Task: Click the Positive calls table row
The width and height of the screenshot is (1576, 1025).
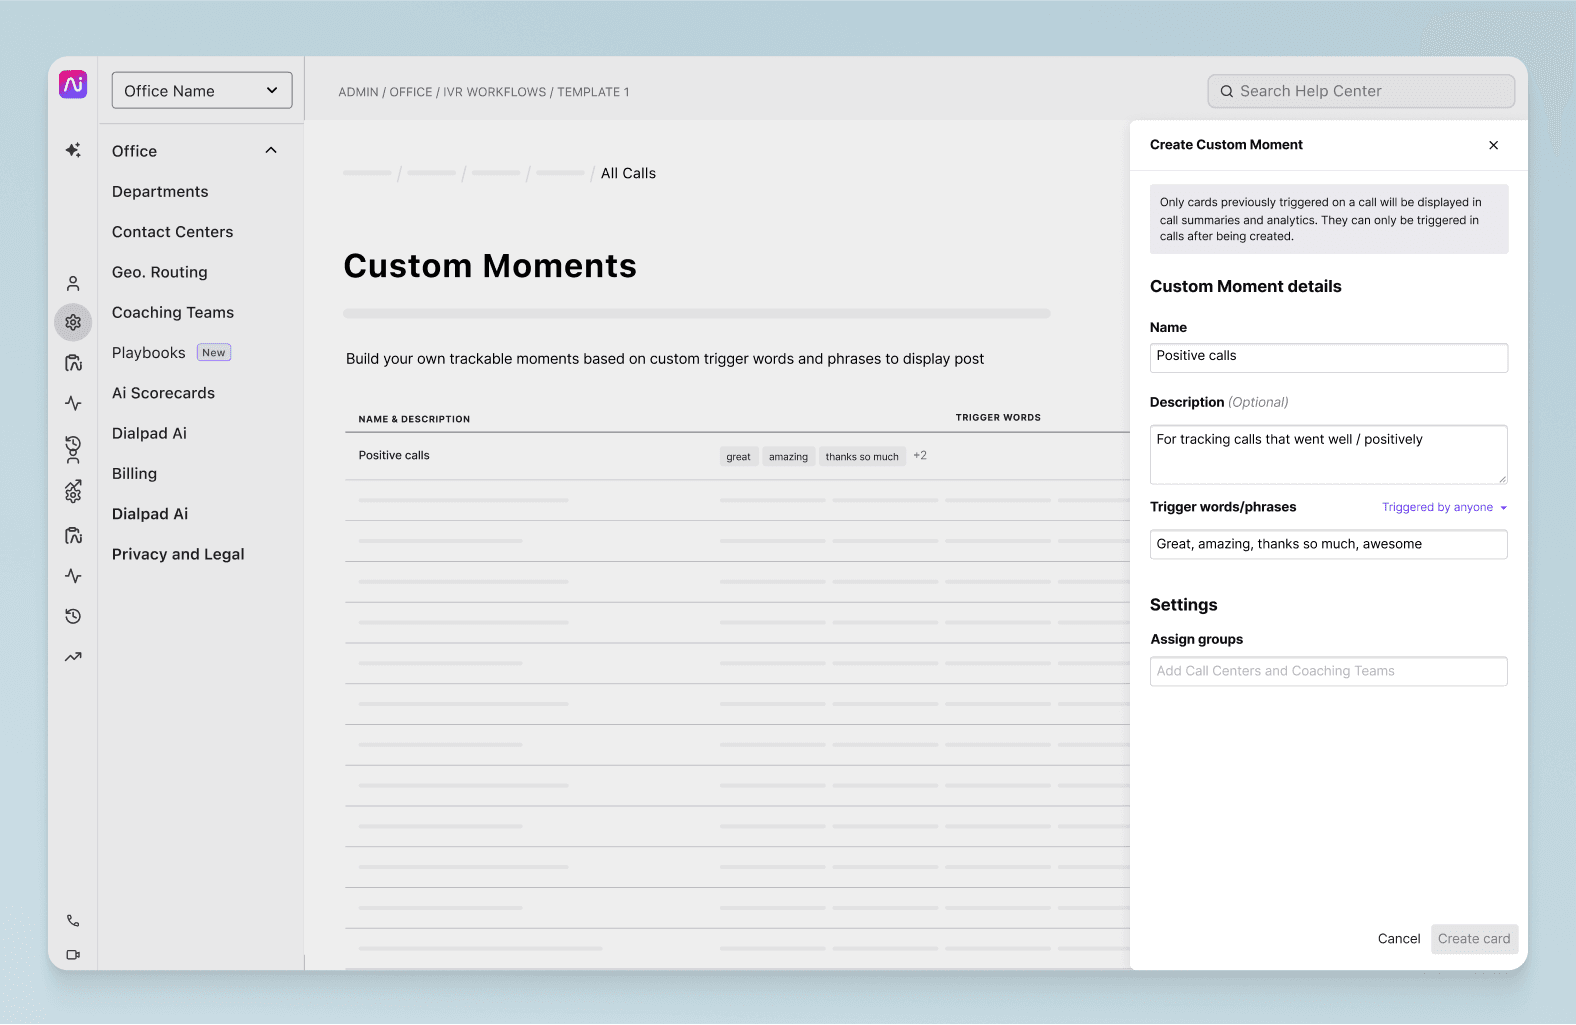Action: coord(736,456)
